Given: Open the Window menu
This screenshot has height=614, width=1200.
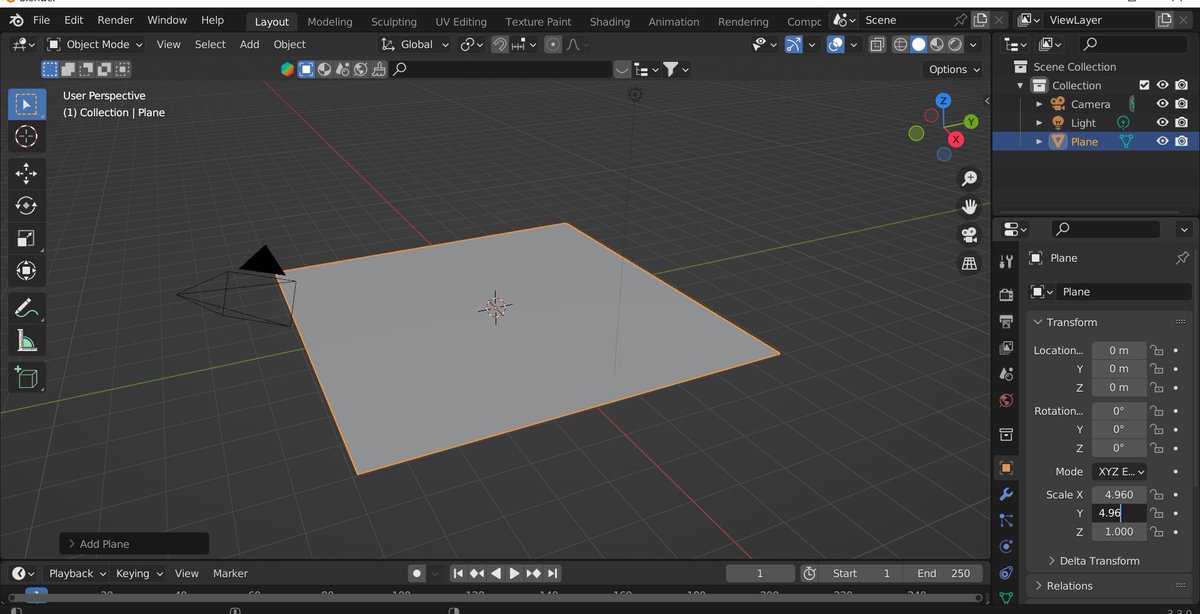Looking at the screenshot, I should pyautogui.click(x=167, y=20).
